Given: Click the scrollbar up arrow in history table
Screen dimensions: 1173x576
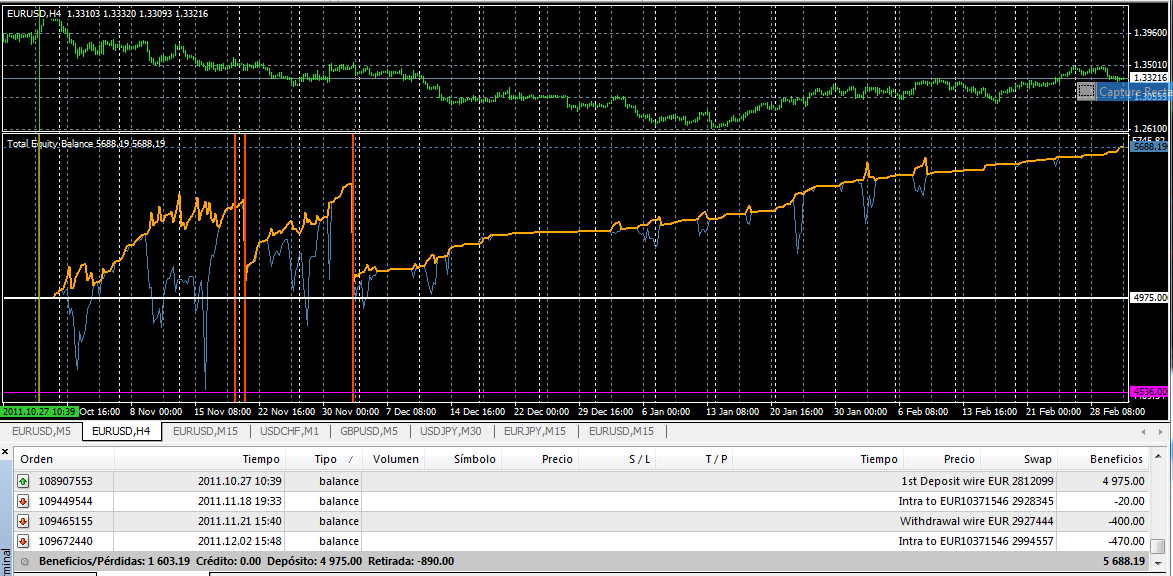Looking at the screenshot, I should pyautogui.click(x=1158, y=459).
